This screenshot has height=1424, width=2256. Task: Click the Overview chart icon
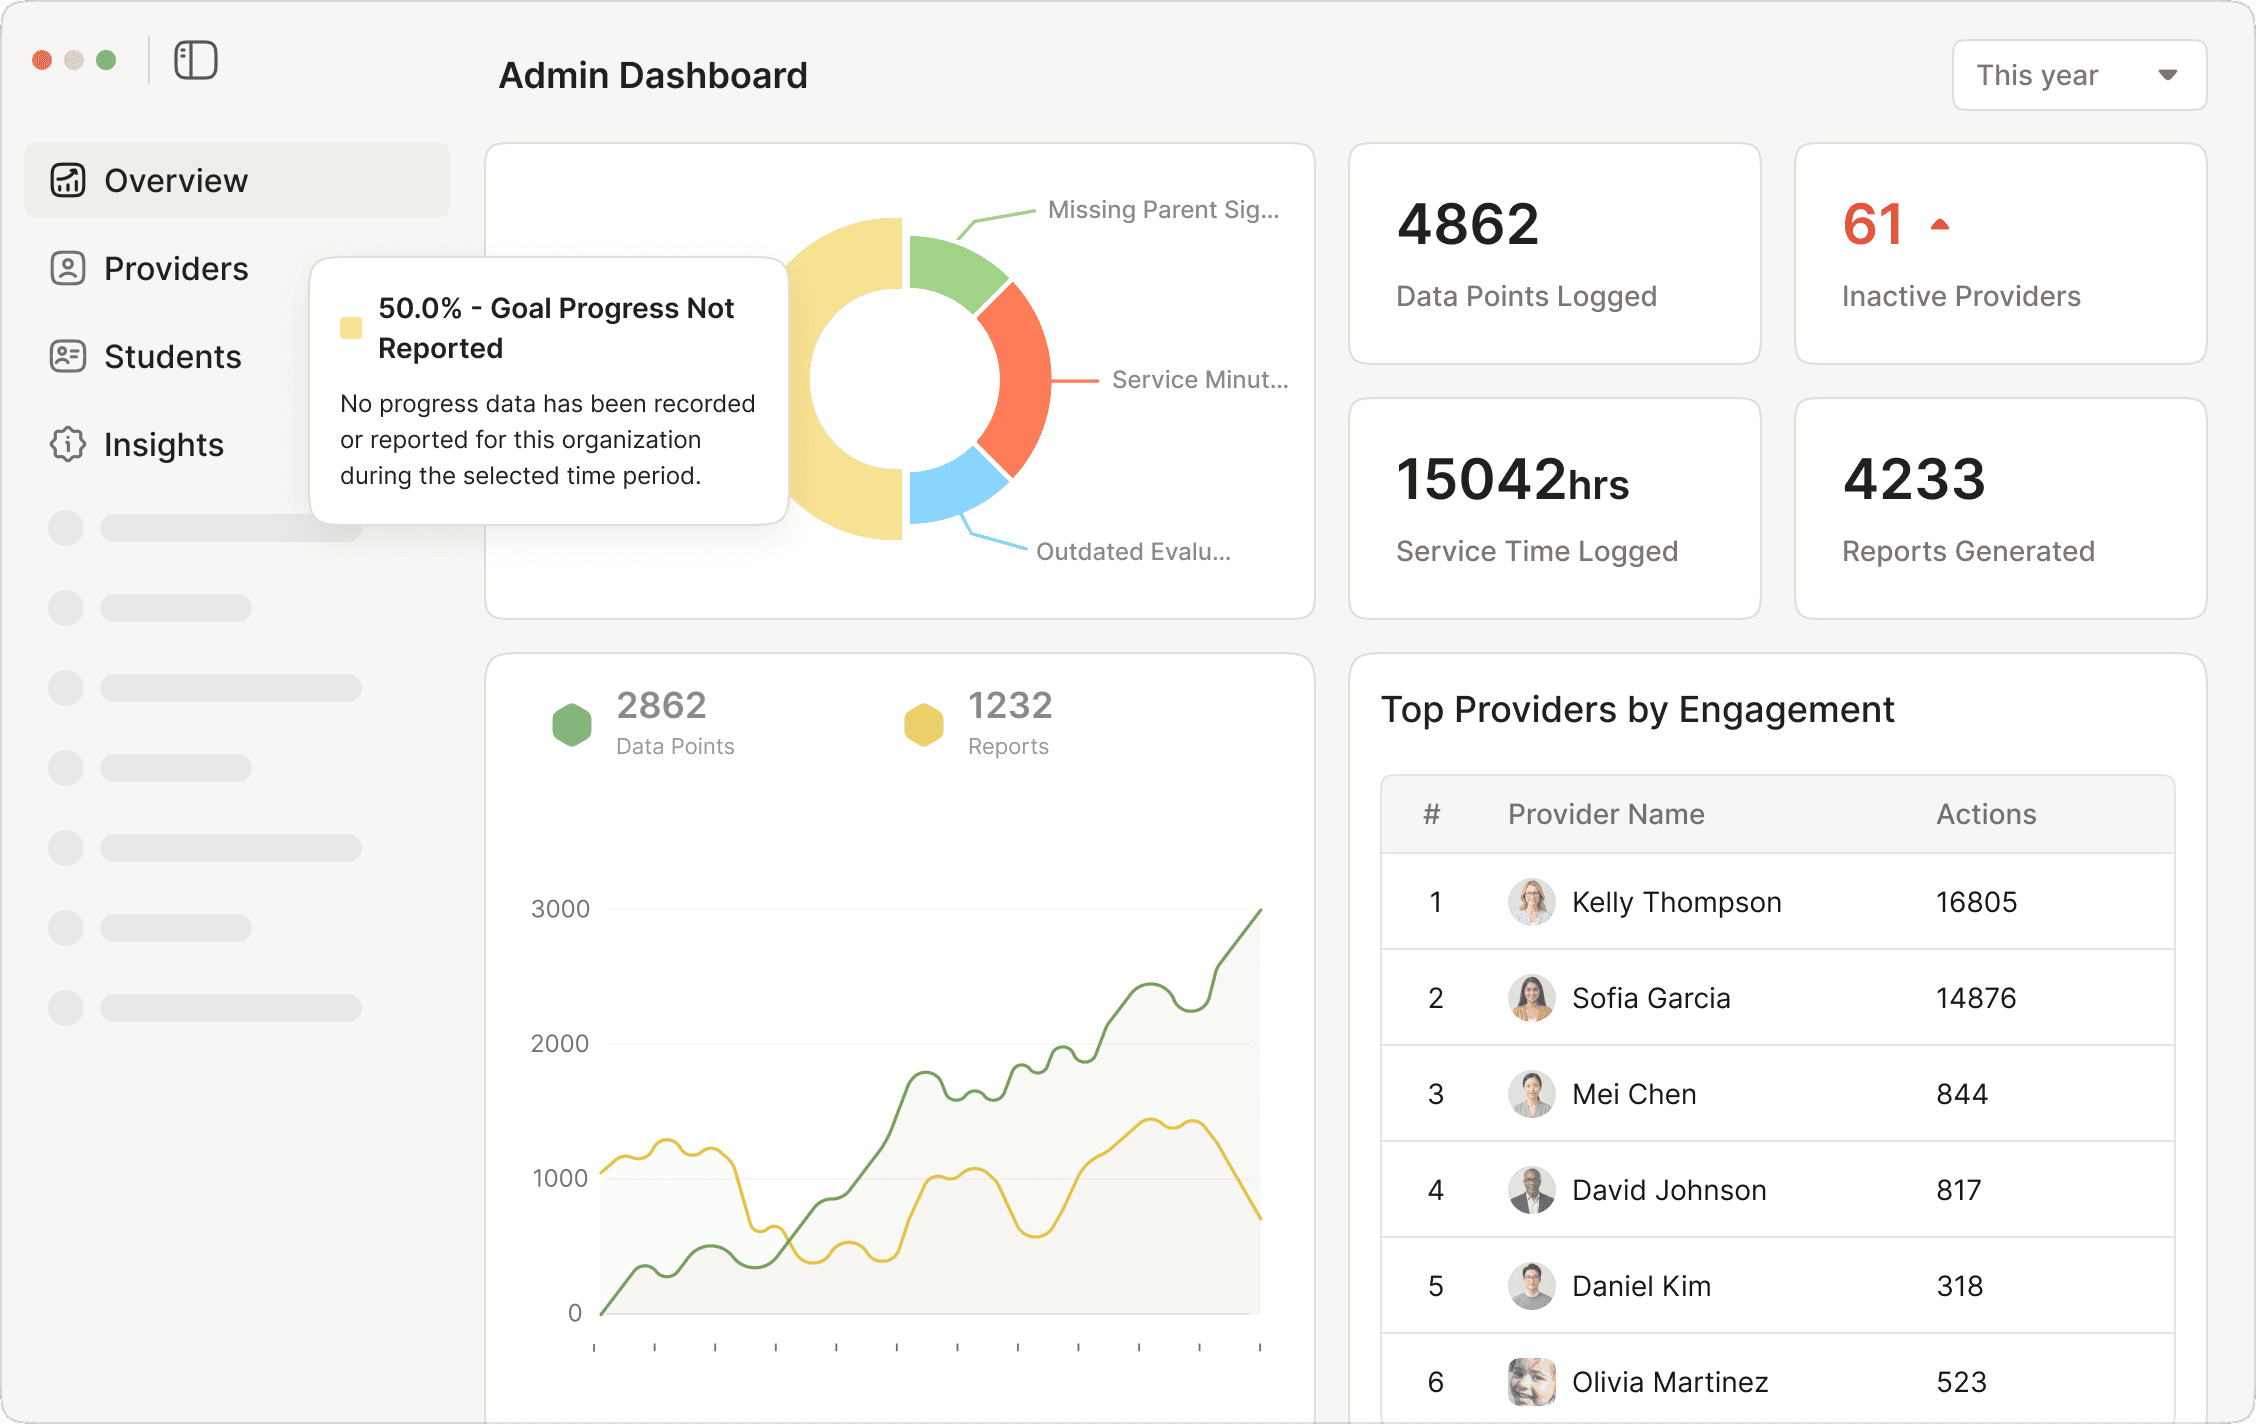[x=68, y=180]
